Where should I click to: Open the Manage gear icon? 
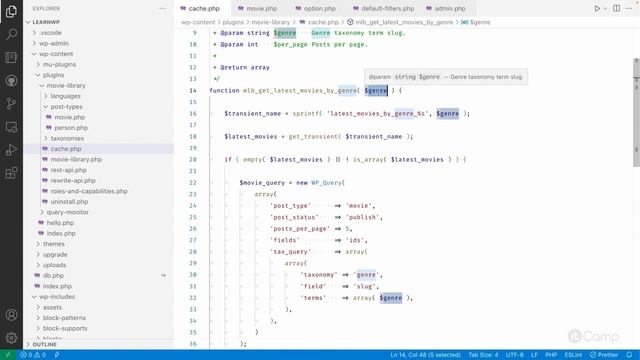11,338
